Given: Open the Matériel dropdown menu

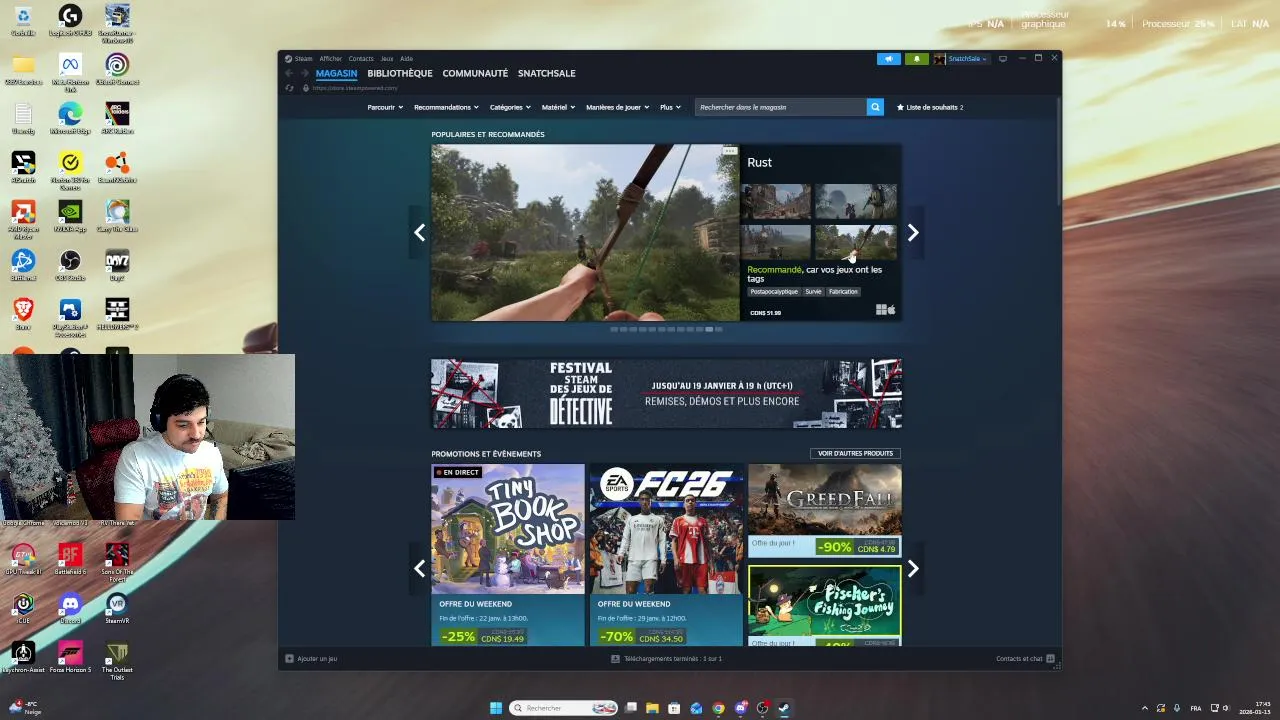Looking at the screenshot, I should click(558, 107).
